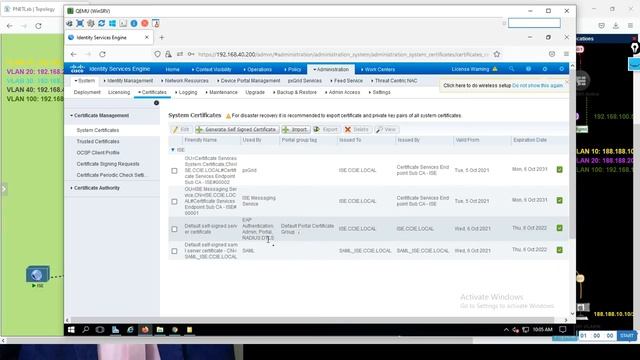Collapse the Certificate Management section
Viewport: 640px width, 360px height.
(100, 116)
